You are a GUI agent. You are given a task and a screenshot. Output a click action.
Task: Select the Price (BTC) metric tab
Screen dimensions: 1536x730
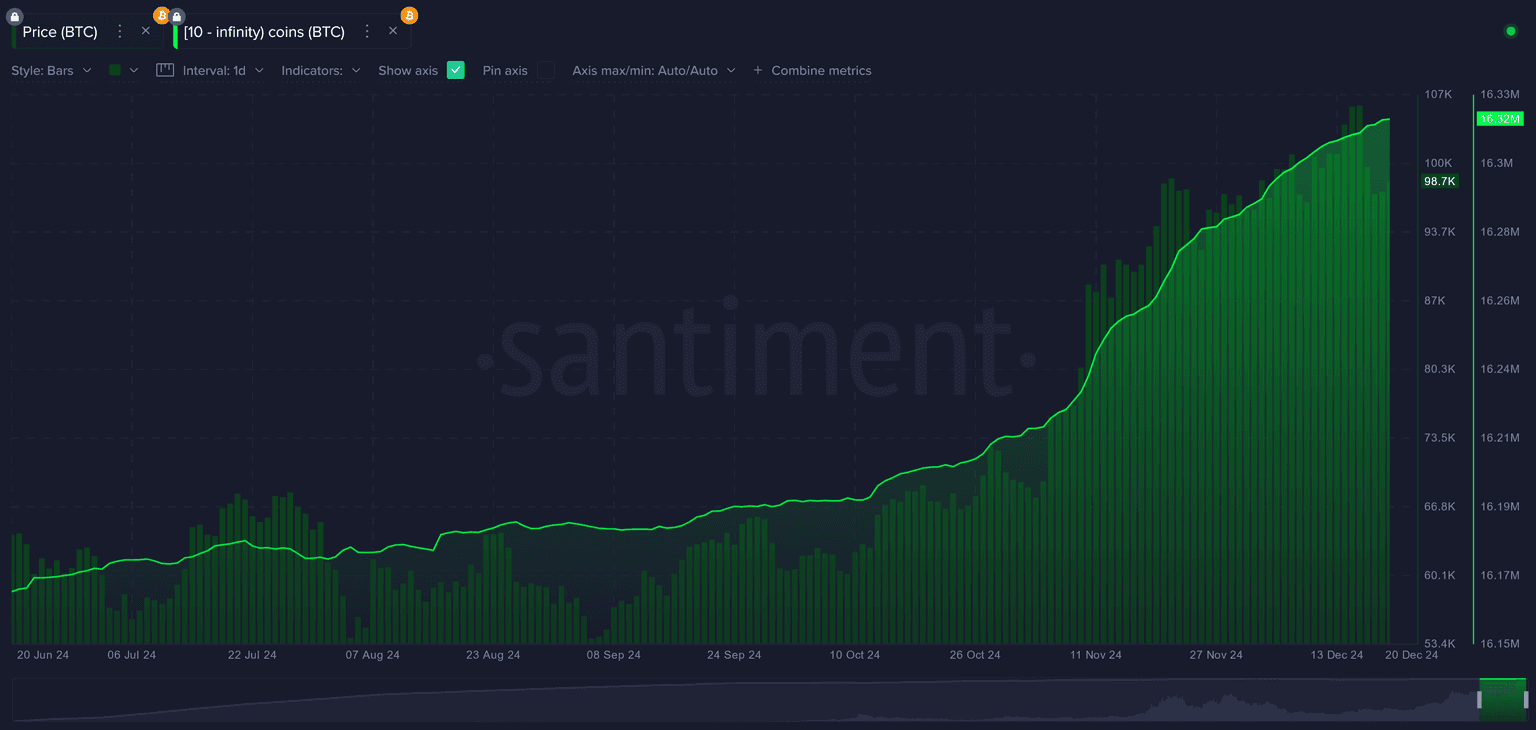tap(60, 32)
